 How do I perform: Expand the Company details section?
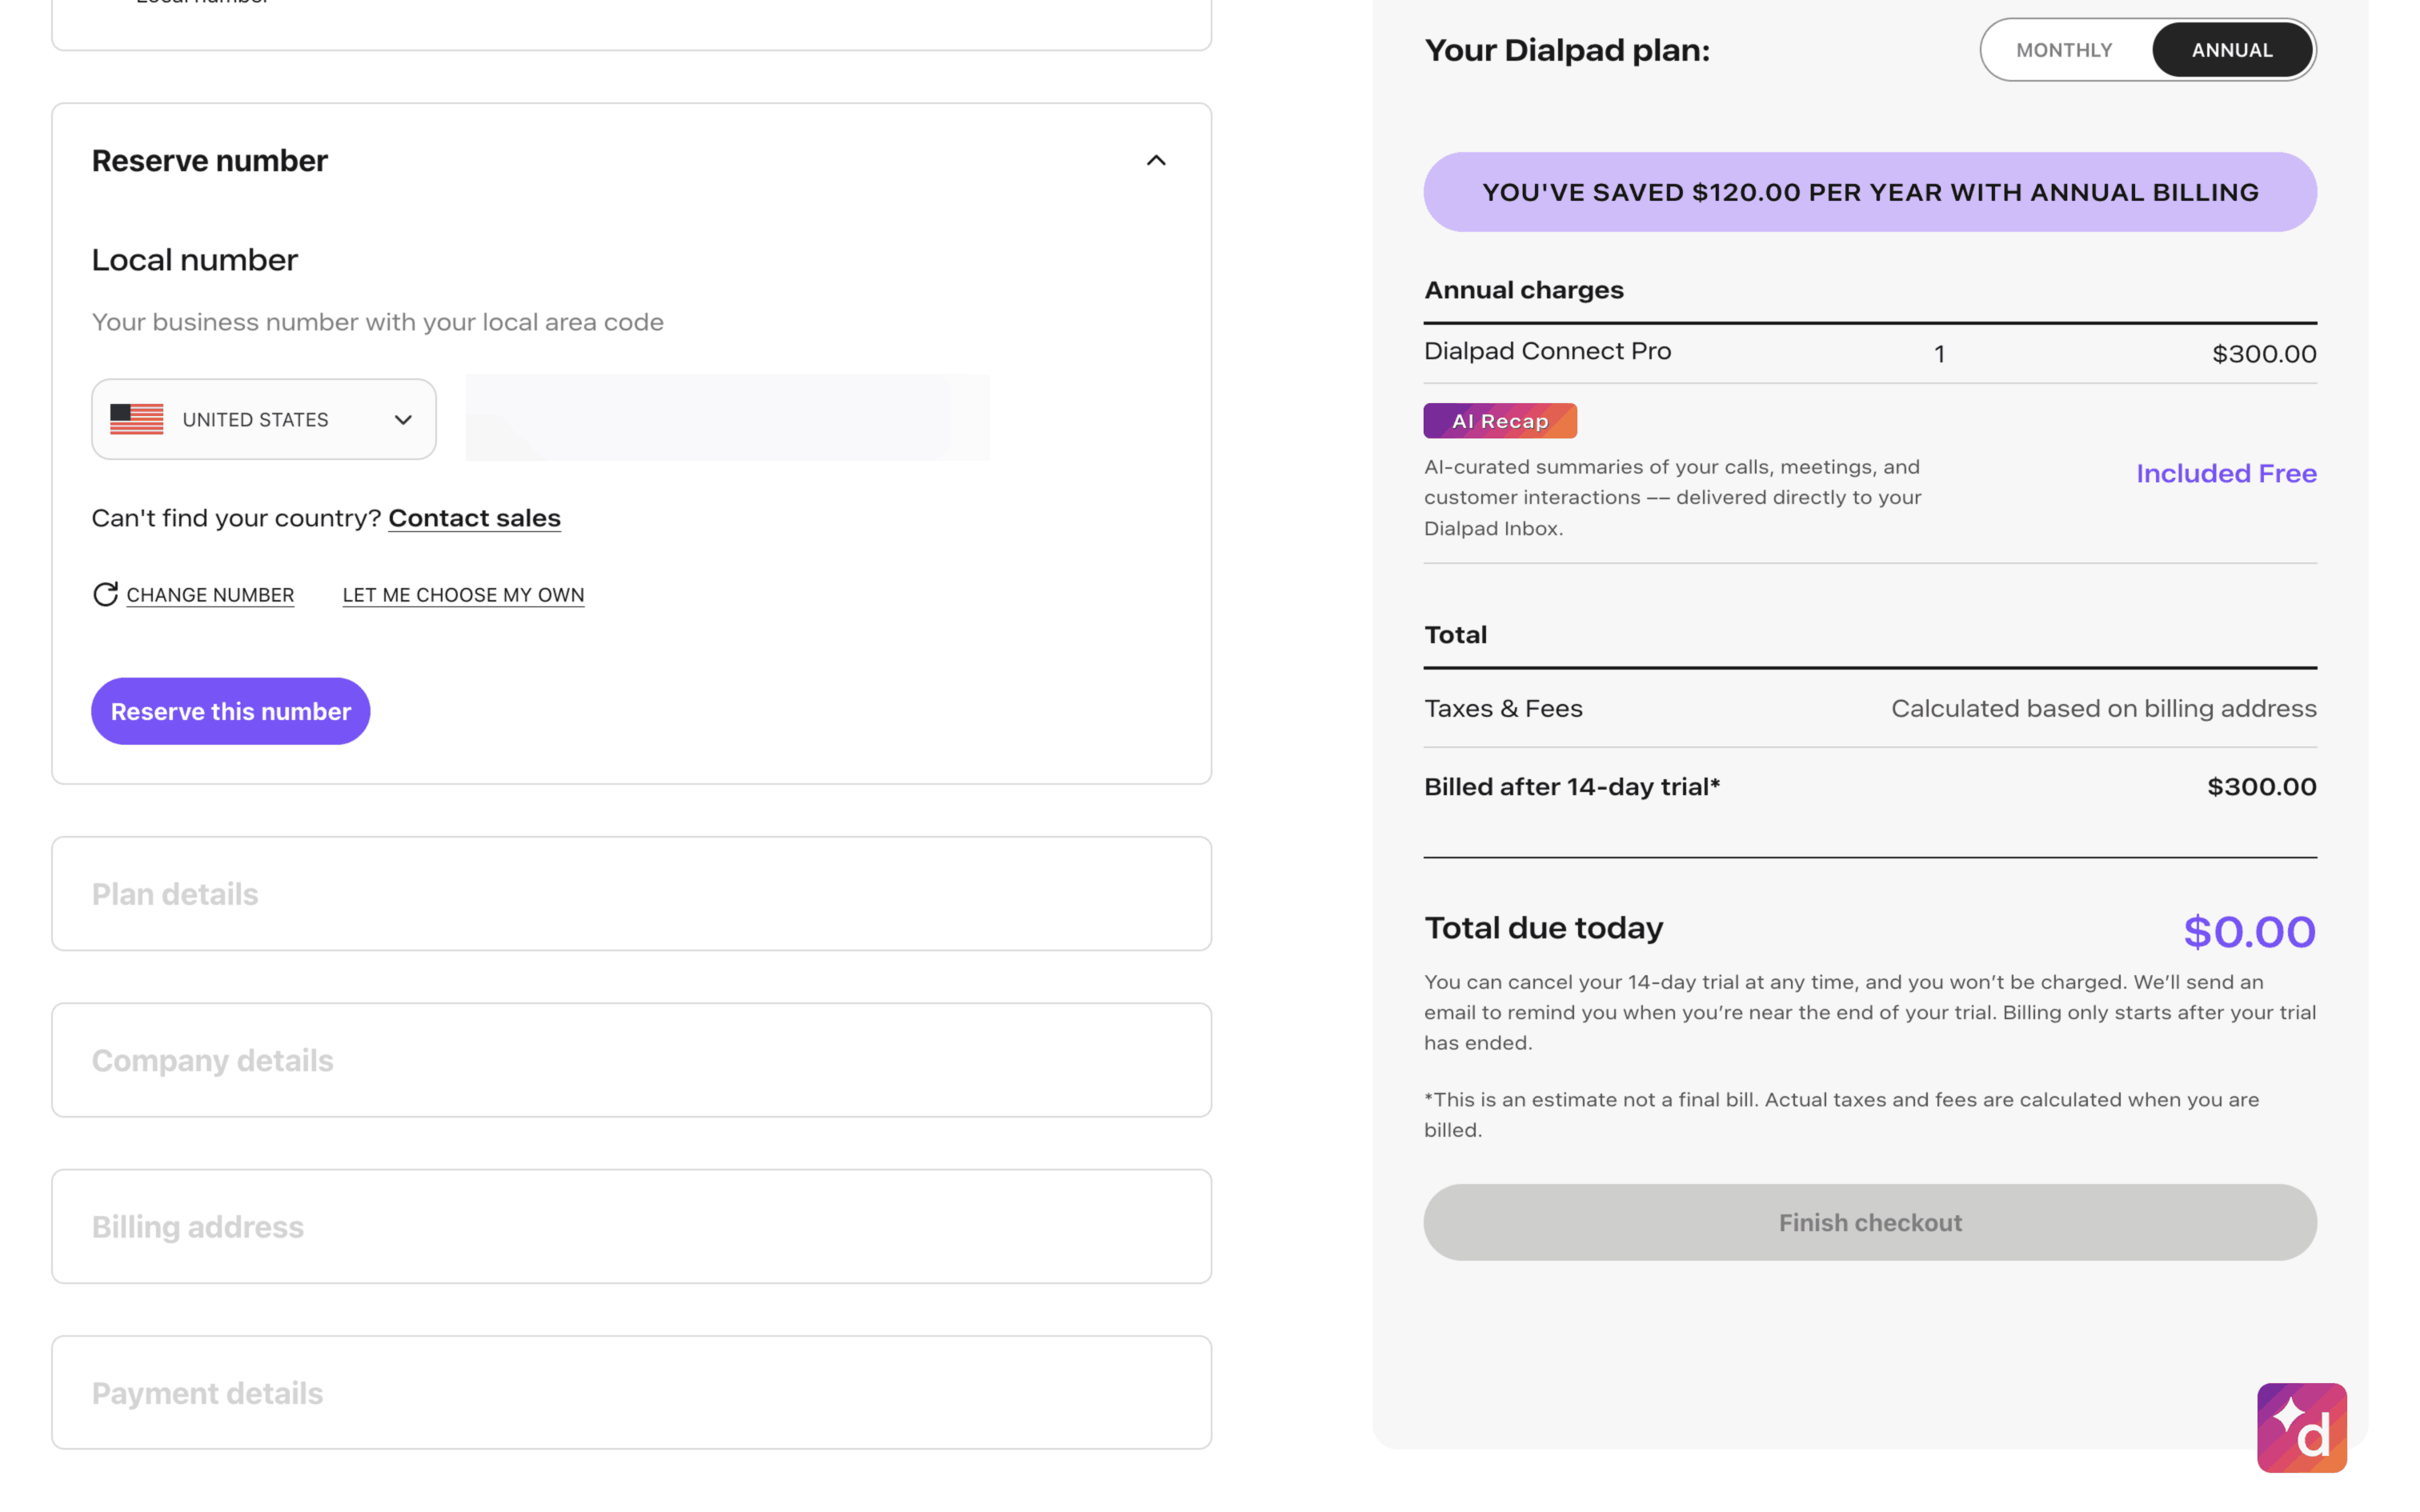click(631, 1060)
